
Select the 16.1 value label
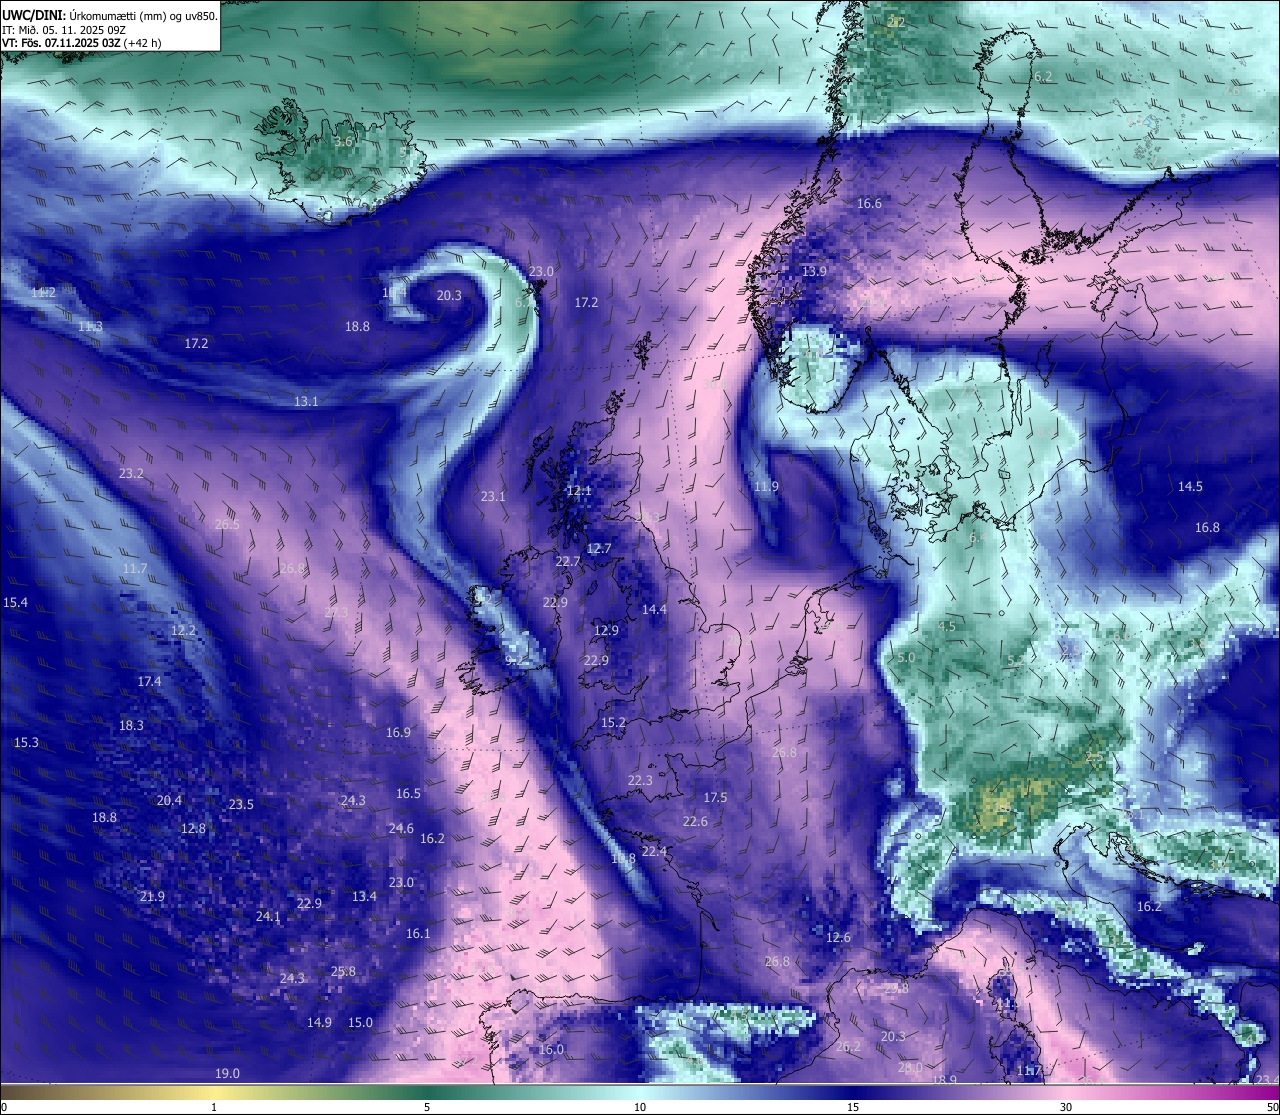click(x=418, y=934)
